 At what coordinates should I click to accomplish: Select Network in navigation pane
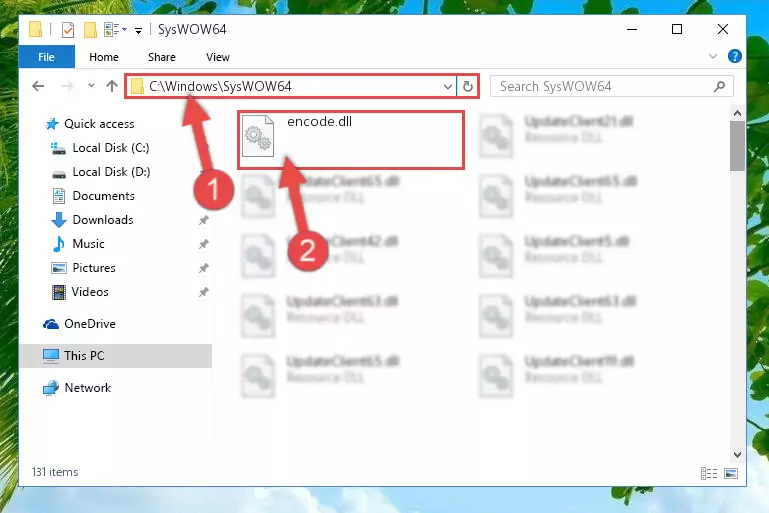[88, 388]
